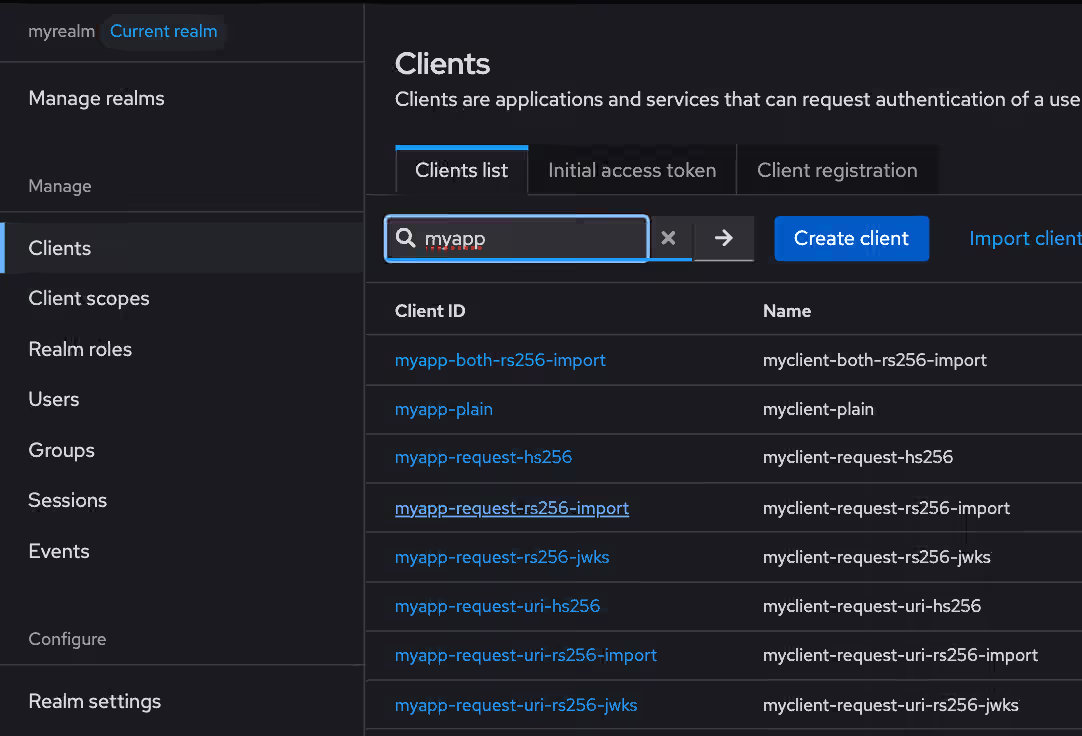Open the myapp-both-rs256-import client
The width and height of the screenshot is (1082, 736).
[500, 360]
